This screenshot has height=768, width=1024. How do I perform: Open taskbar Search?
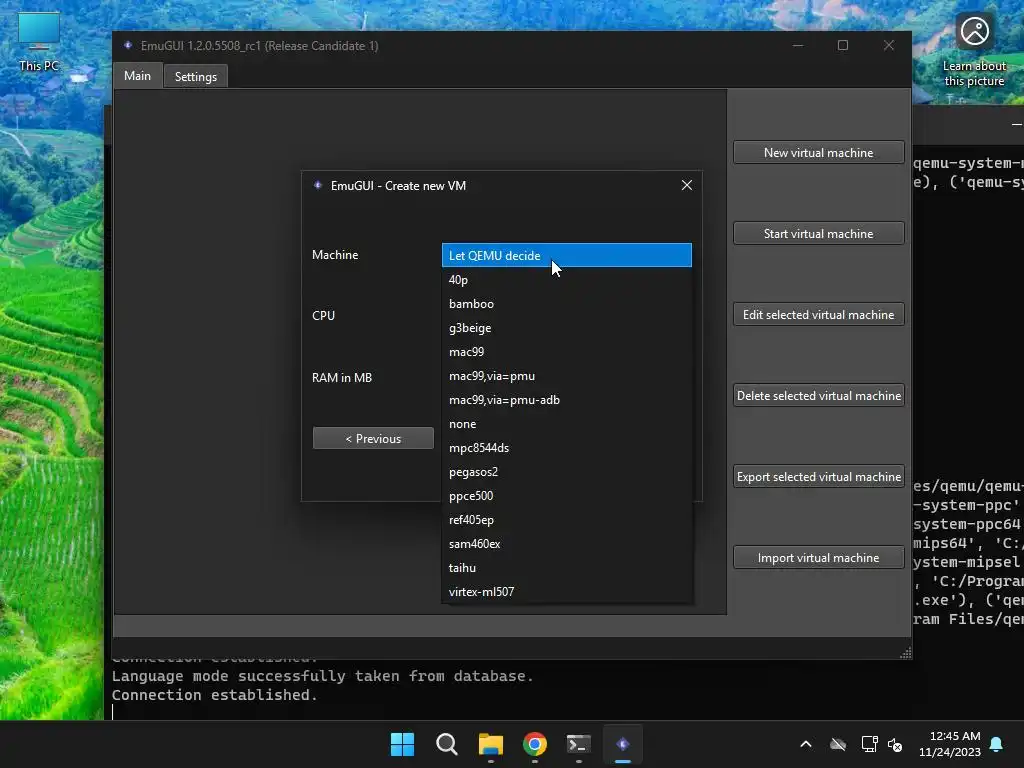coord(447,744)
